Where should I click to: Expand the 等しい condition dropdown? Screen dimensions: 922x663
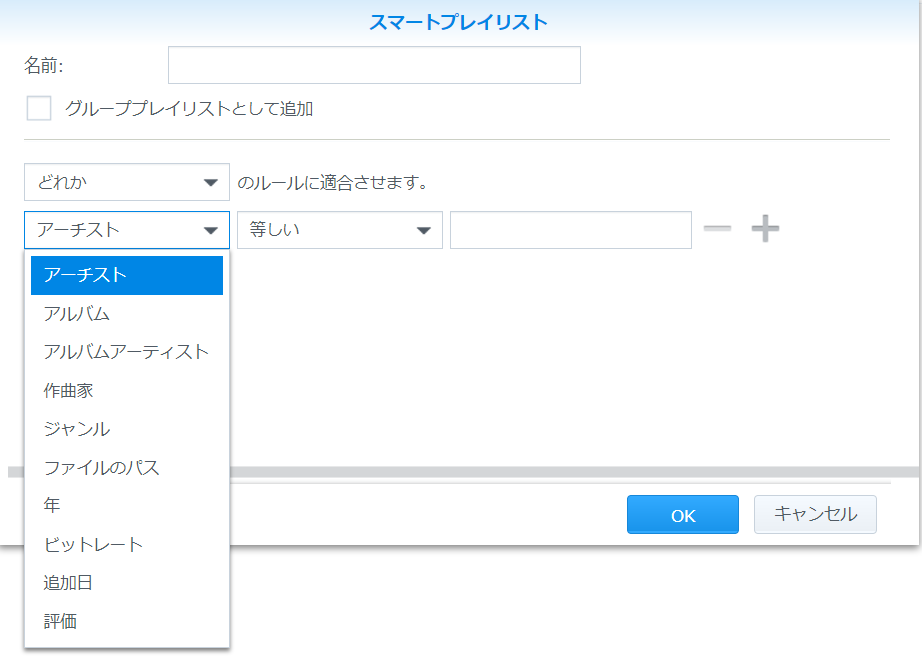click(x=339, y=230)
